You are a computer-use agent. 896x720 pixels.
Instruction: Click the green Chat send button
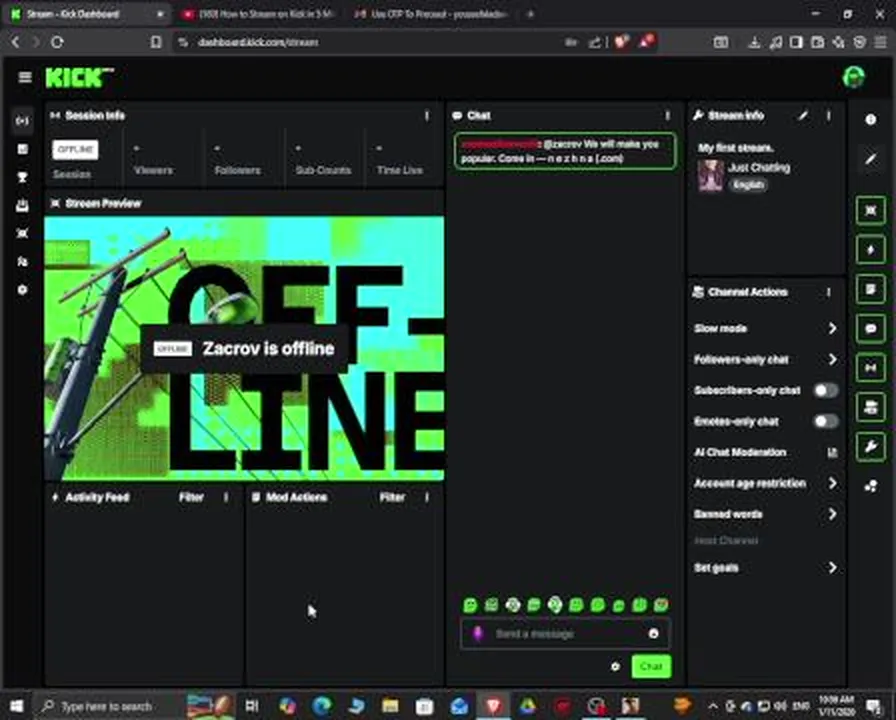tap(651, 666)
